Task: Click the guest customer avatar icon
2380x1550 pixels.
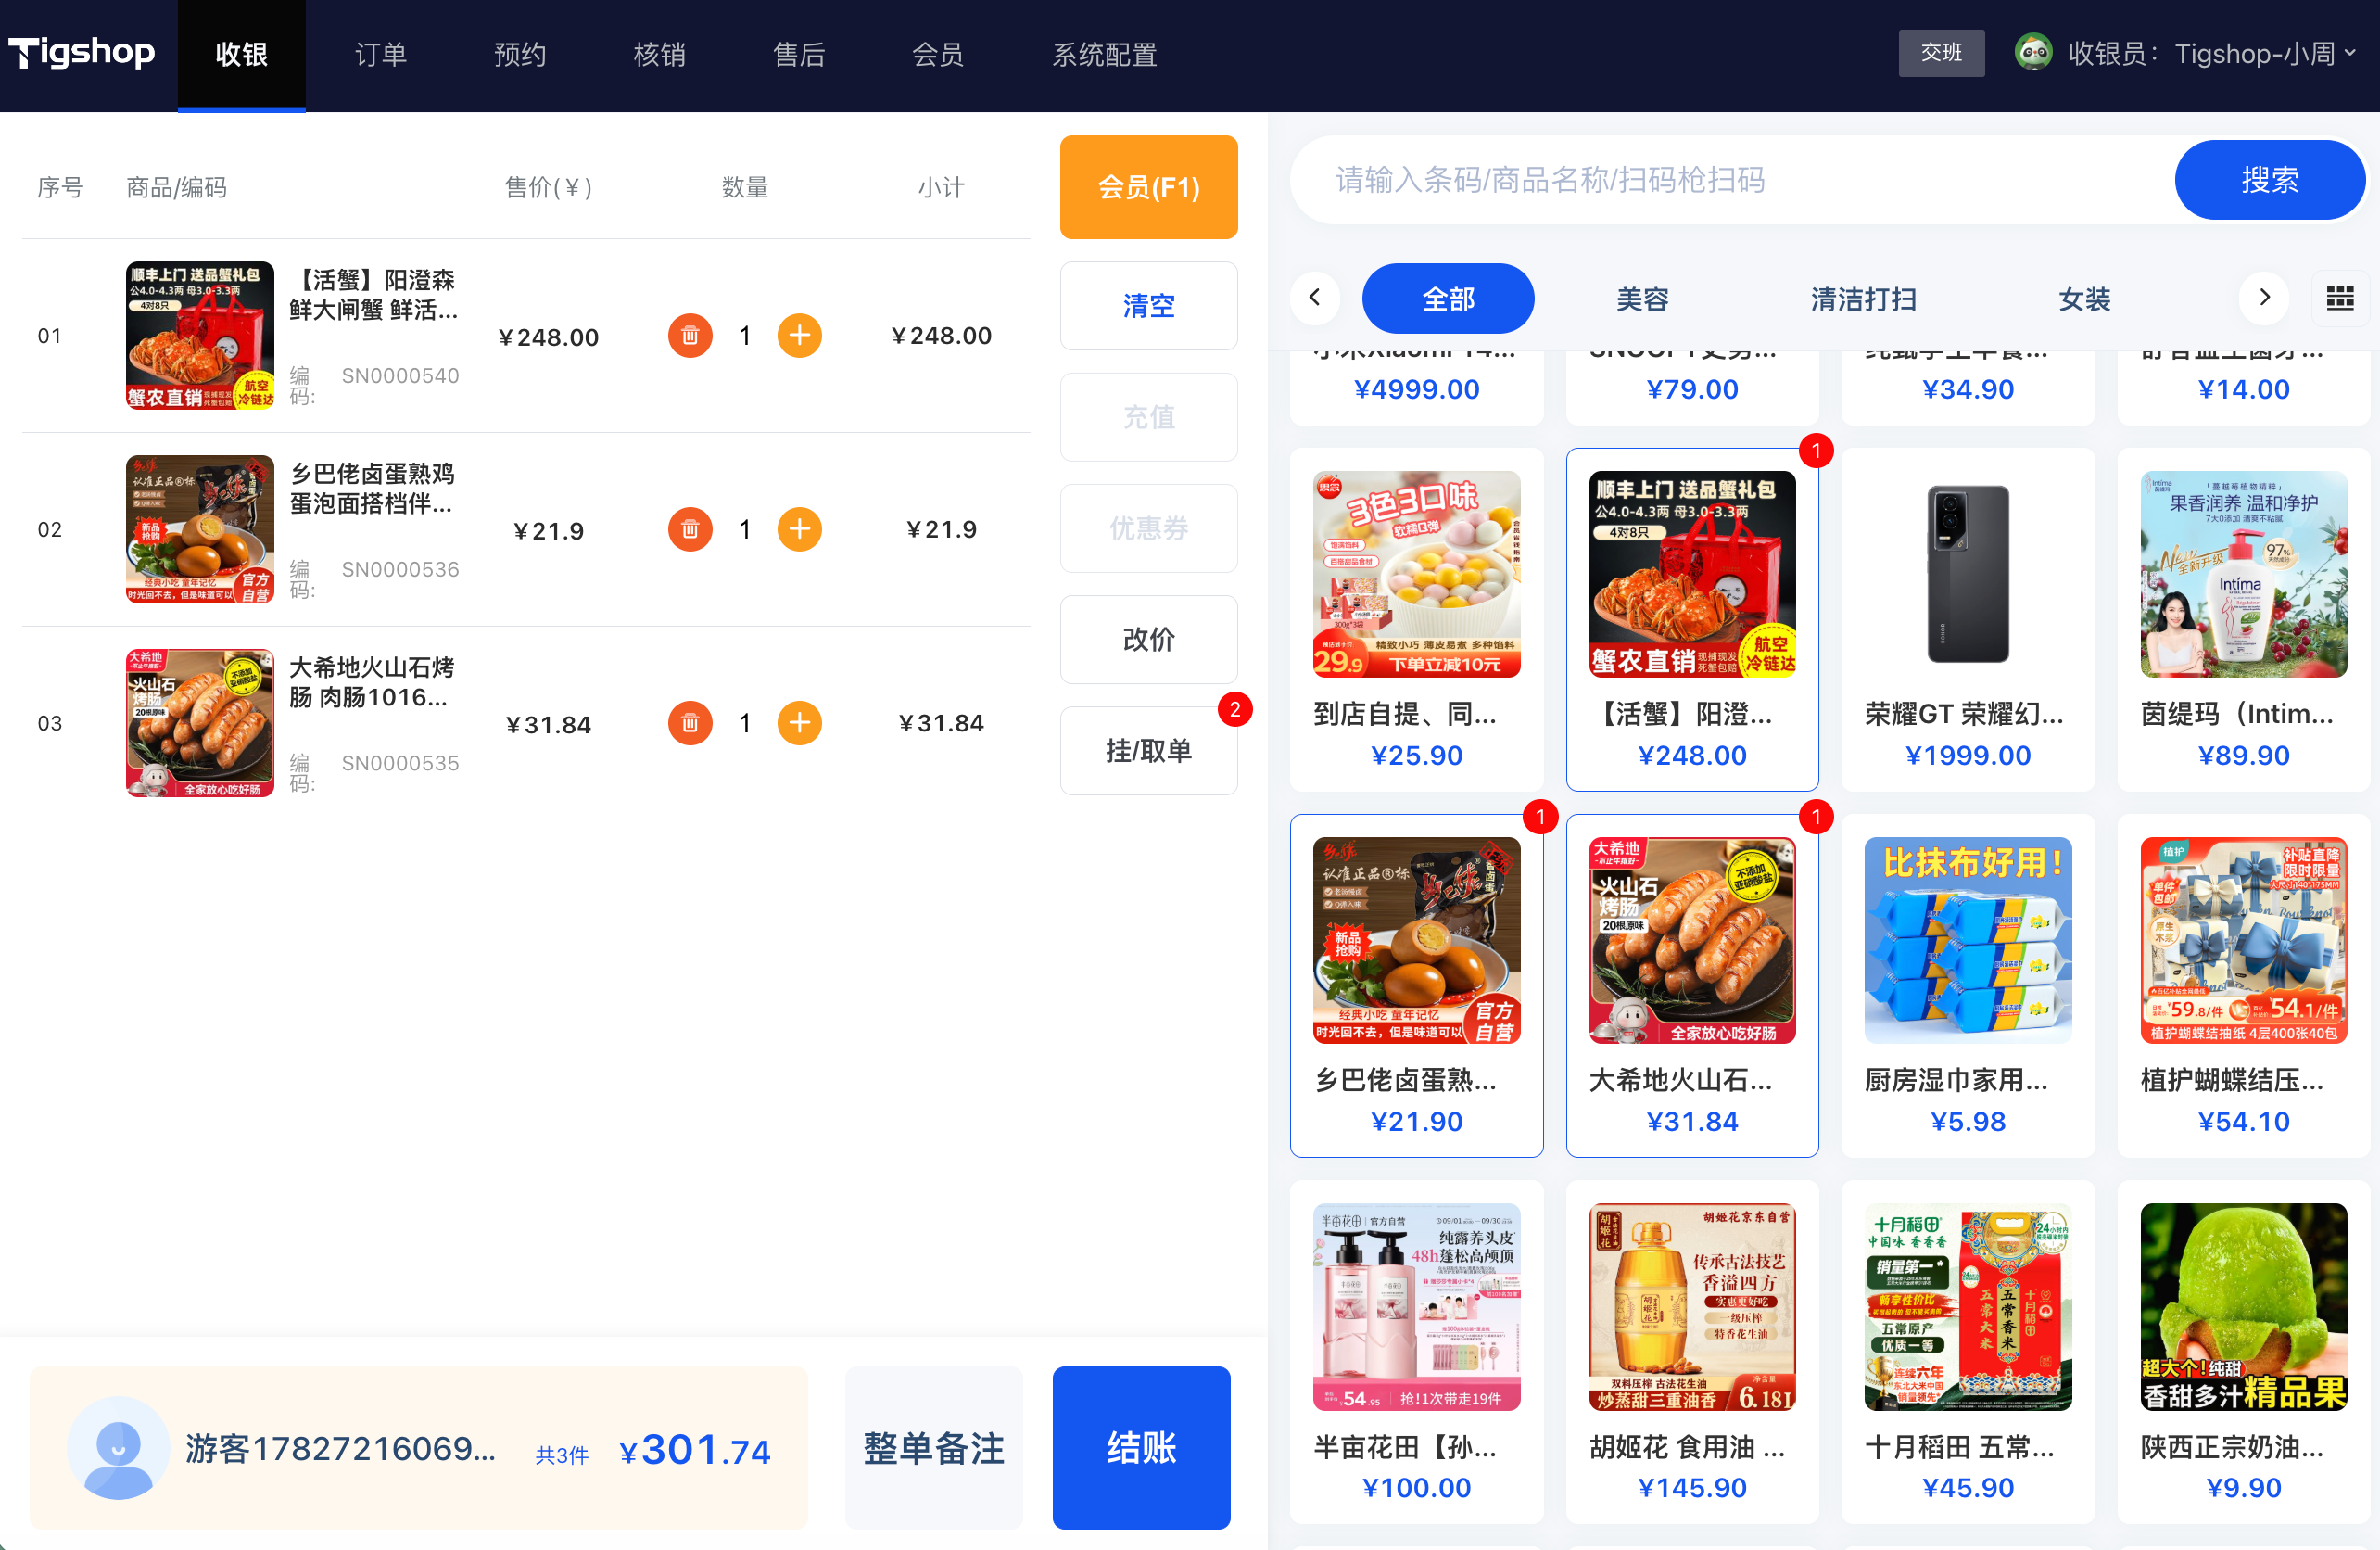Action: [119, 1447]
